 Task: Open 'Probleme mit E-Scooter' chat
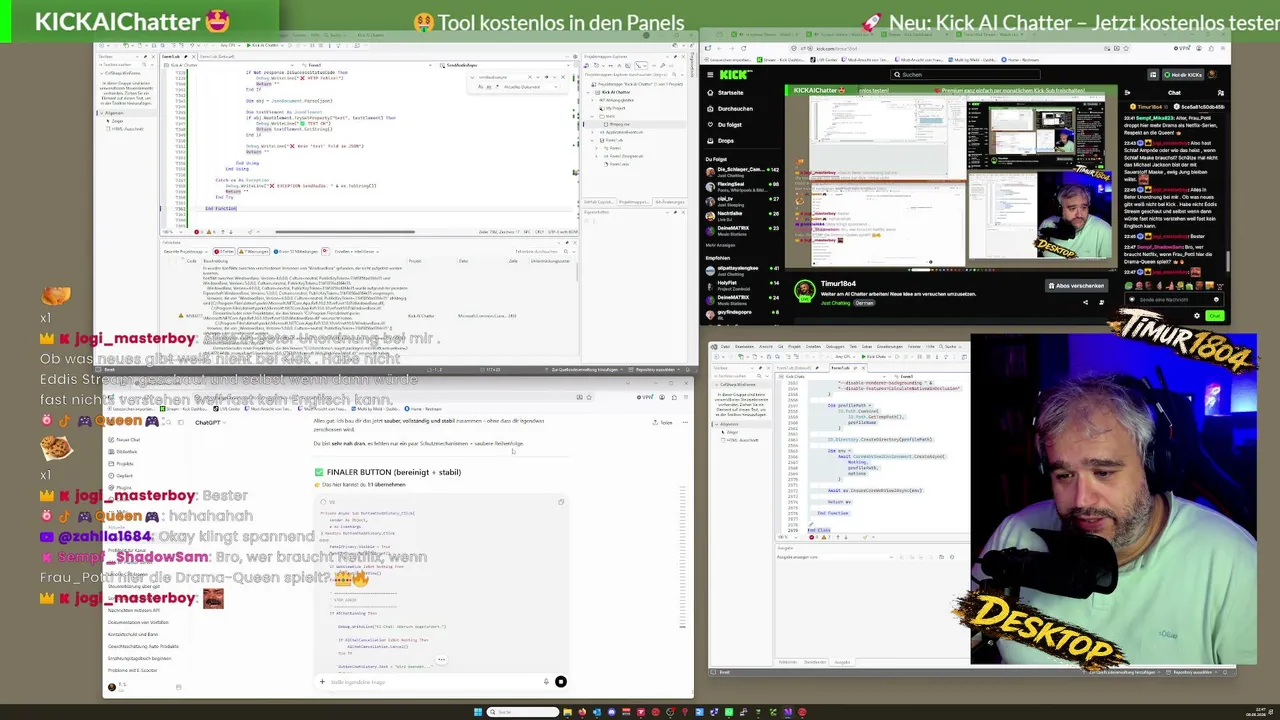[132, 670]
